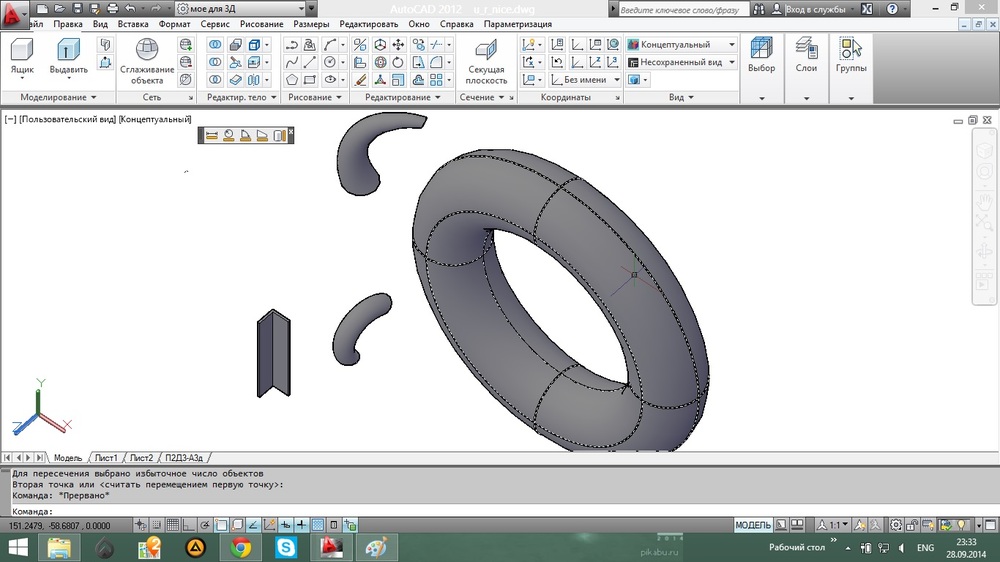Click the keyword search input field
The width and height of the screenshot is (1000, 562).
point(687,9)
